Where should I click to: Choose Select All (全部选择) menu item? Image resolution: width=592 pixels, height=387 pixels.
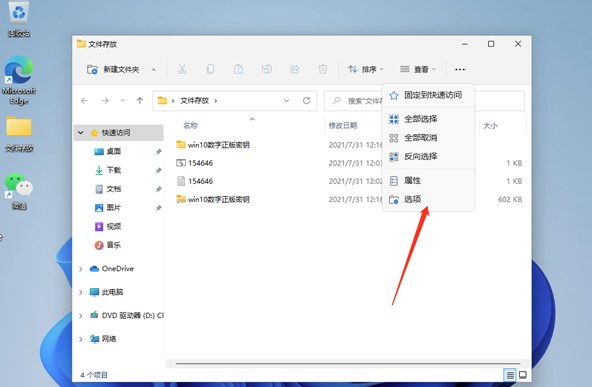(428, 119)
